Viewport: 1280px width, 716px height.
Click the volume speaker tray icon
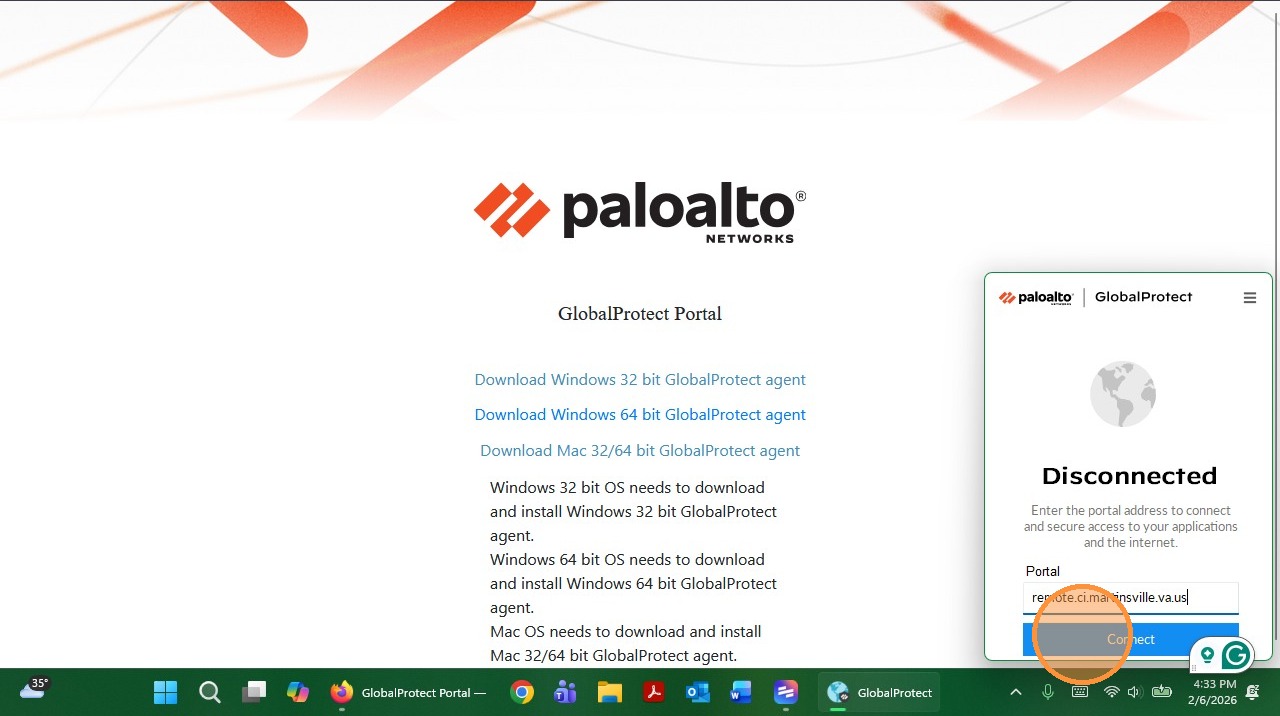[x=1134, y=692]
